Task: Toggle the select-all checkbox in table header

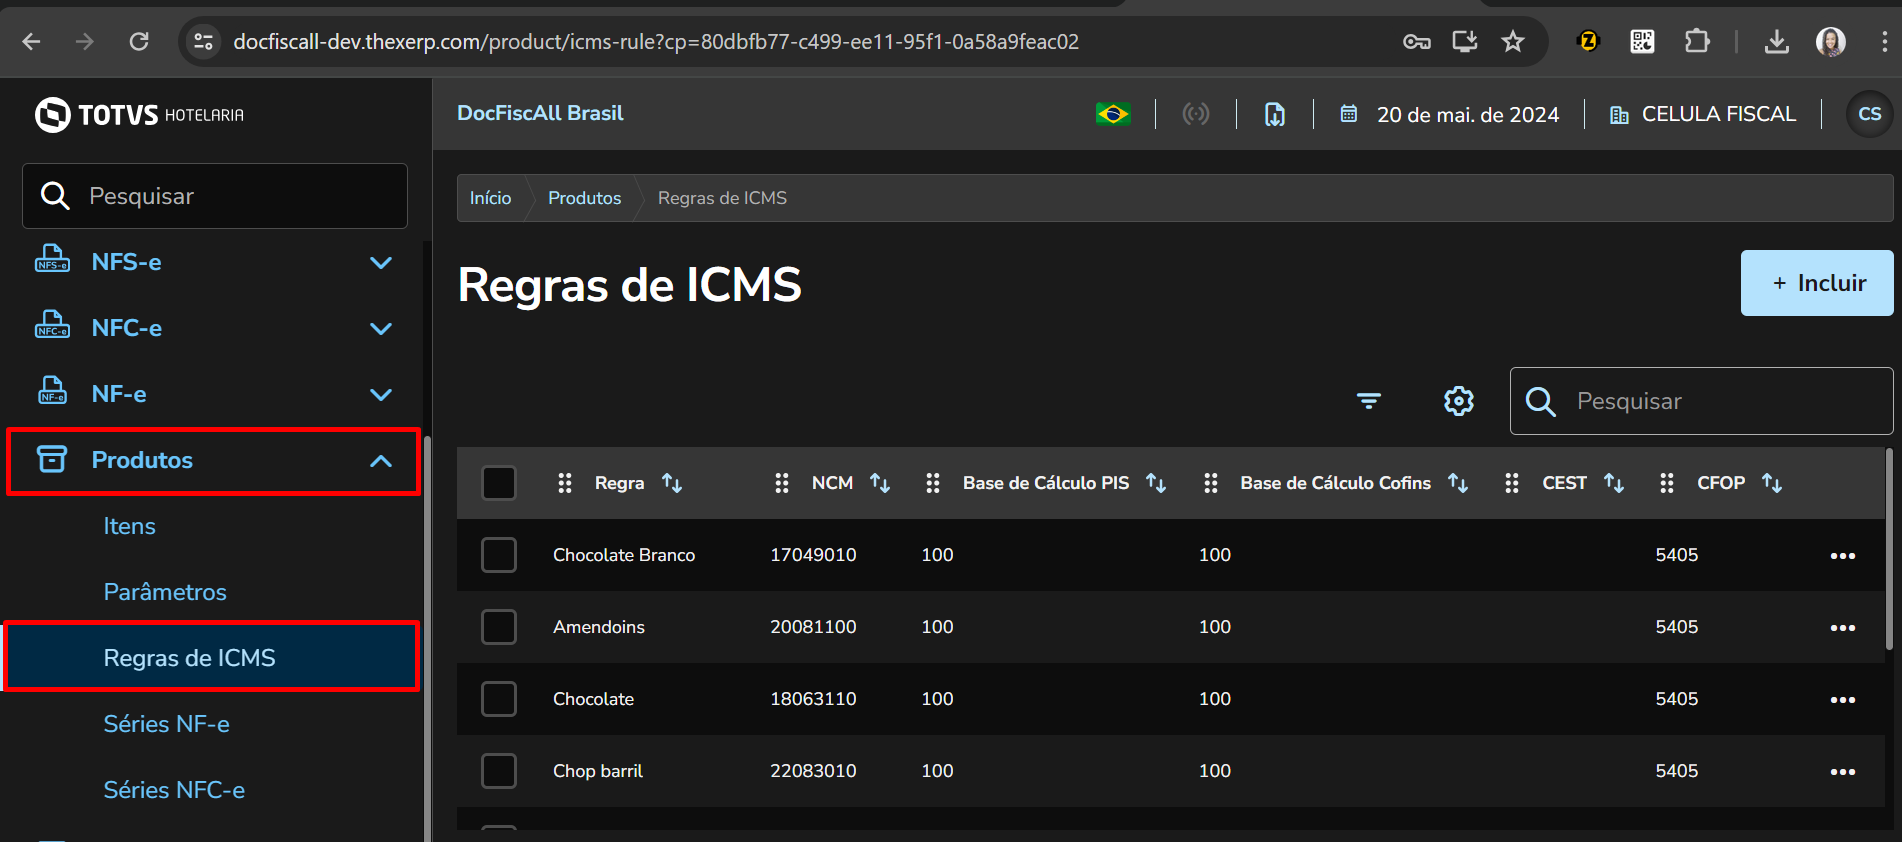Action: (x=499, y=483)
